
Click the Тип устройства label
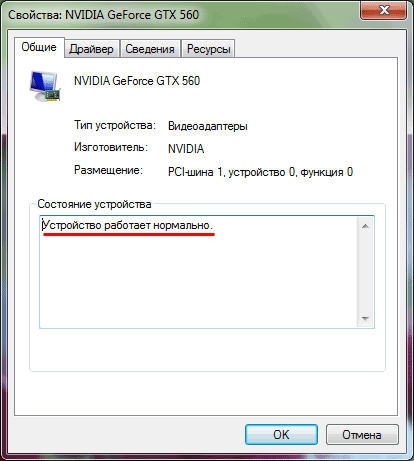[x=115, y=126]
